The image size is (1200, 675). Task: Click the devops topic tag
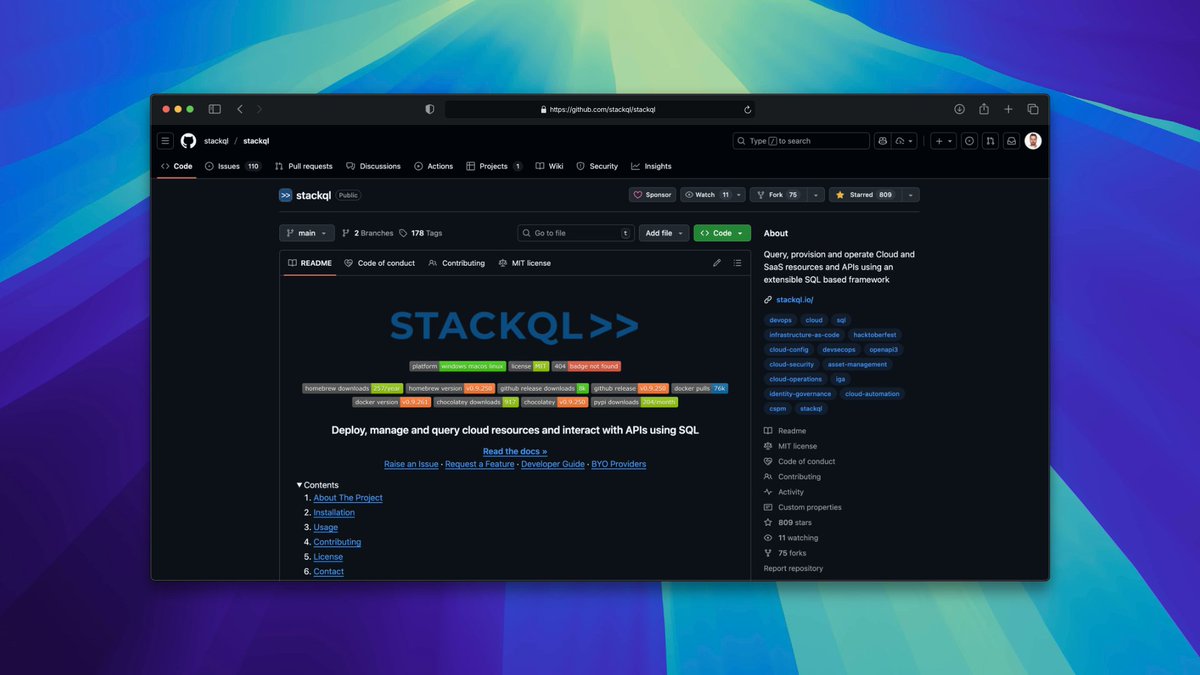(781, 320)
